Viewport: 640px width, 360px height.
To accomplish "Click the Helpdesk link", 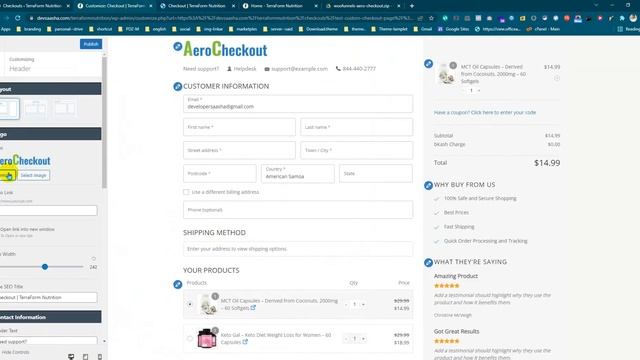I will (x=245, y=69).
